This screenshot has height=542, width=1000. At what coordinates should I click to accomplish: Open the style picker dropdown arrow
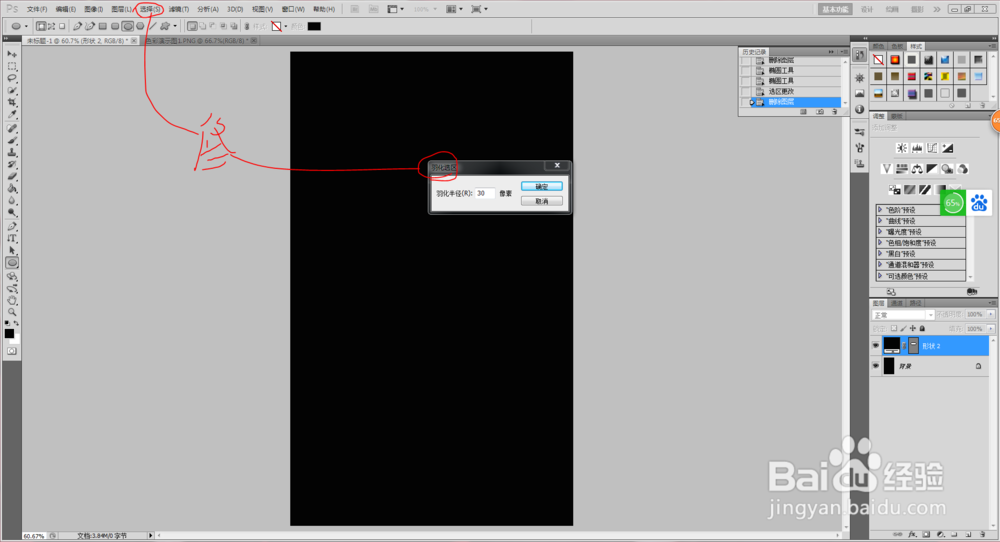(285, 26)
